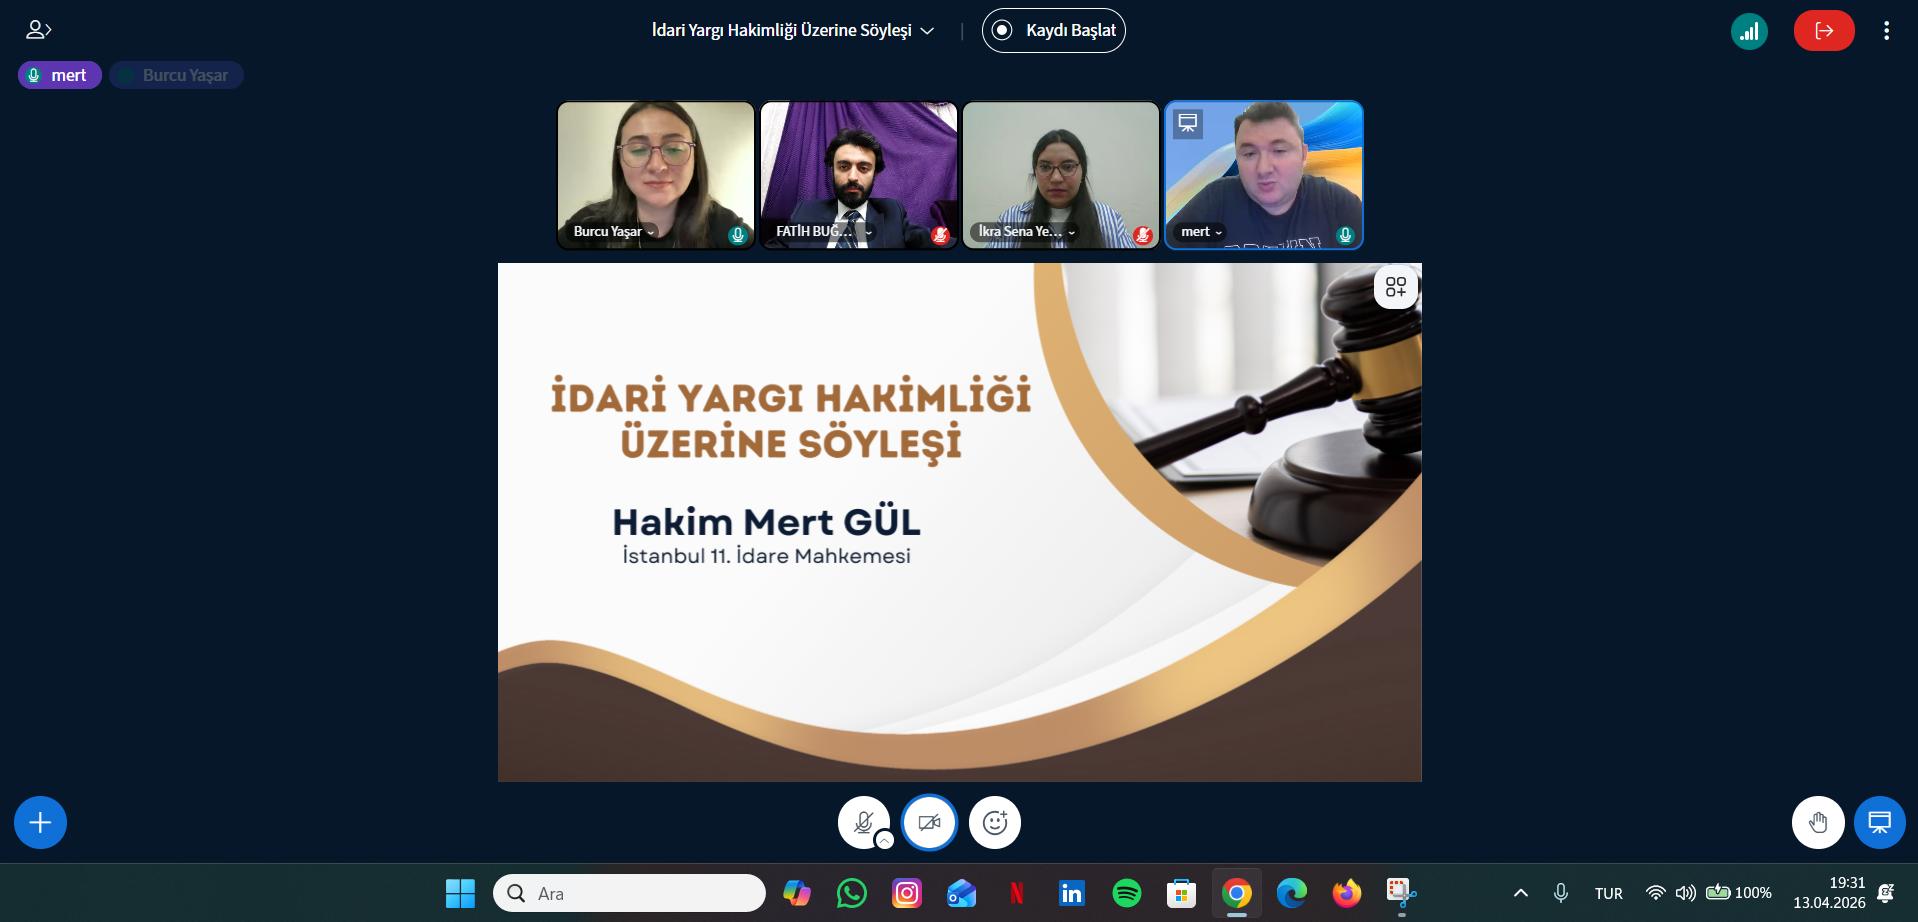The height and width of the screenshot is (922, 1918).
Task: Start recording with Kaydı Başlat
Action: coord(1053,31)
